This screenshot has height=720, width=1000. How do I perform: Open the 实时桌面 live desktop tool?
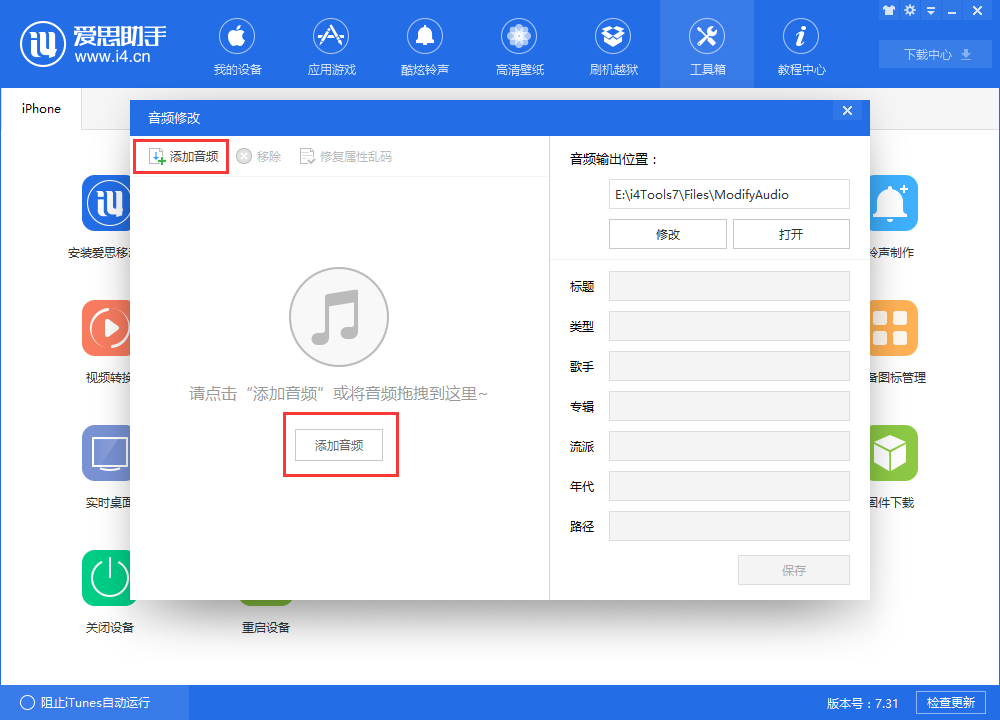107,453
